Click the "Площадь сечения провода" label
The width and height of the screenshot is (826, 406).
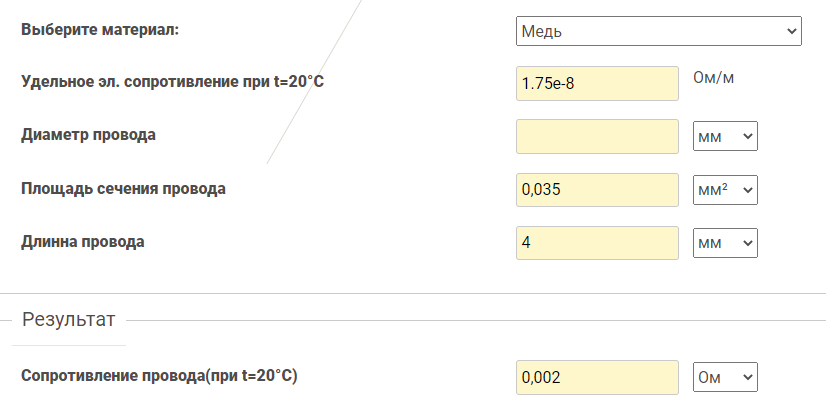click(x=123, y=188)
